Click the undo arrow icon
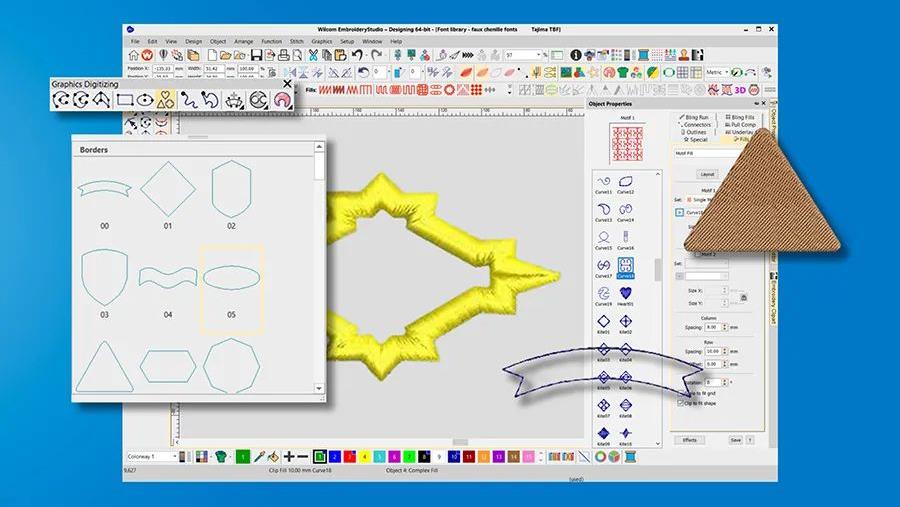 357,55
